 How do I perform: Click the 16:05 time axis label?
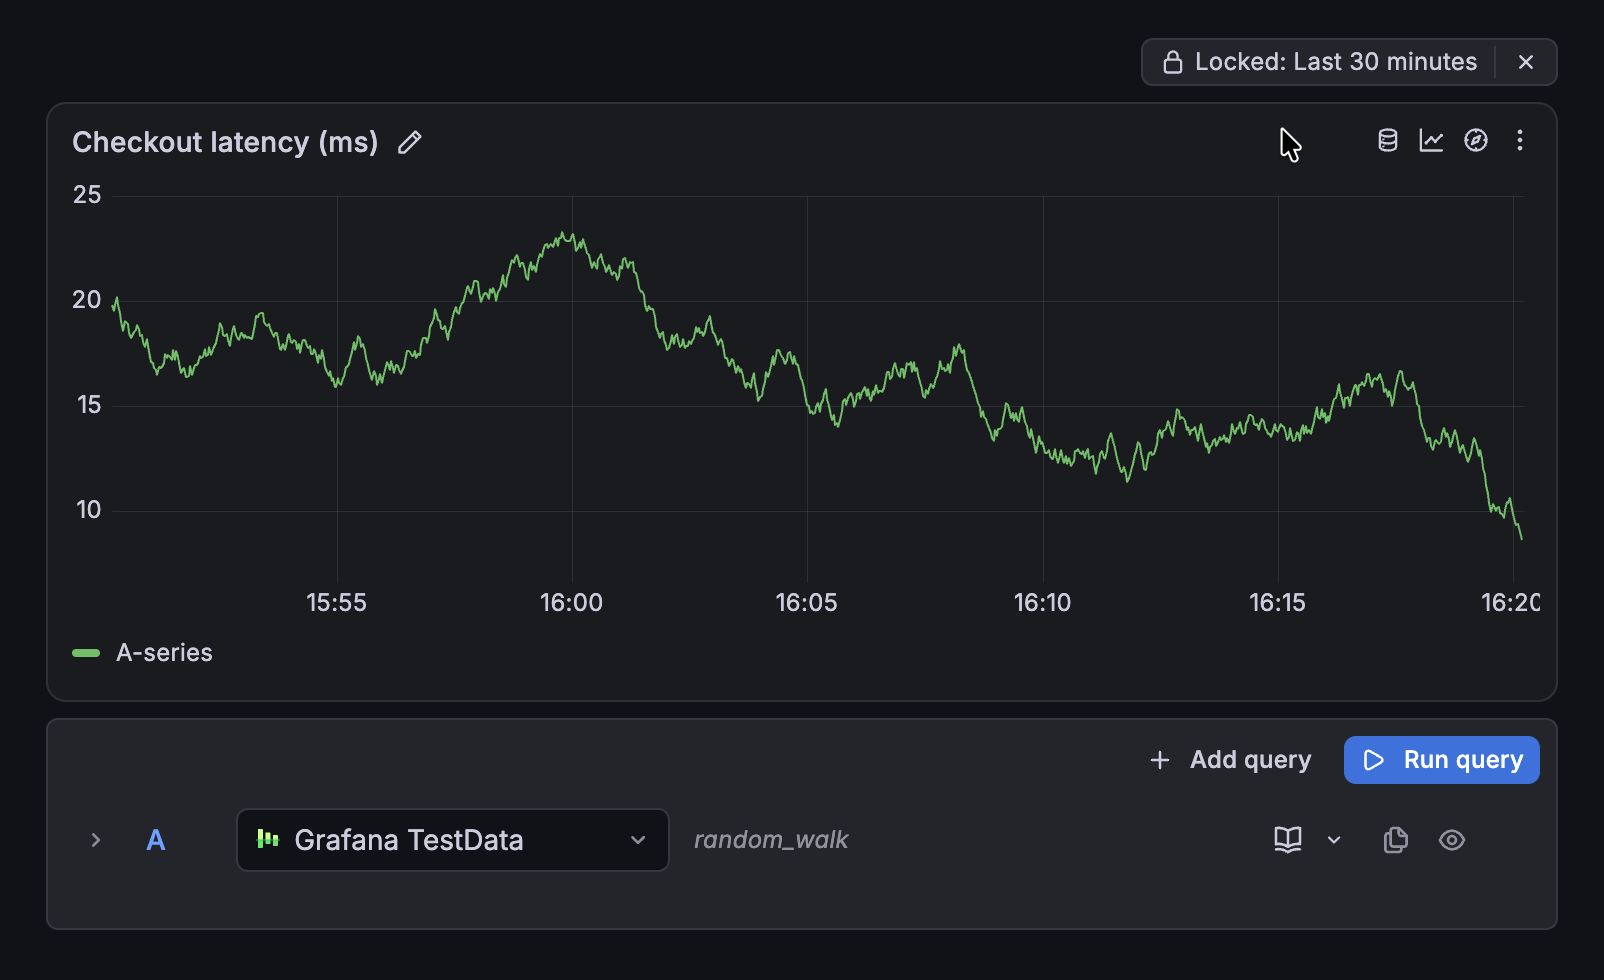tap(807, 603)
